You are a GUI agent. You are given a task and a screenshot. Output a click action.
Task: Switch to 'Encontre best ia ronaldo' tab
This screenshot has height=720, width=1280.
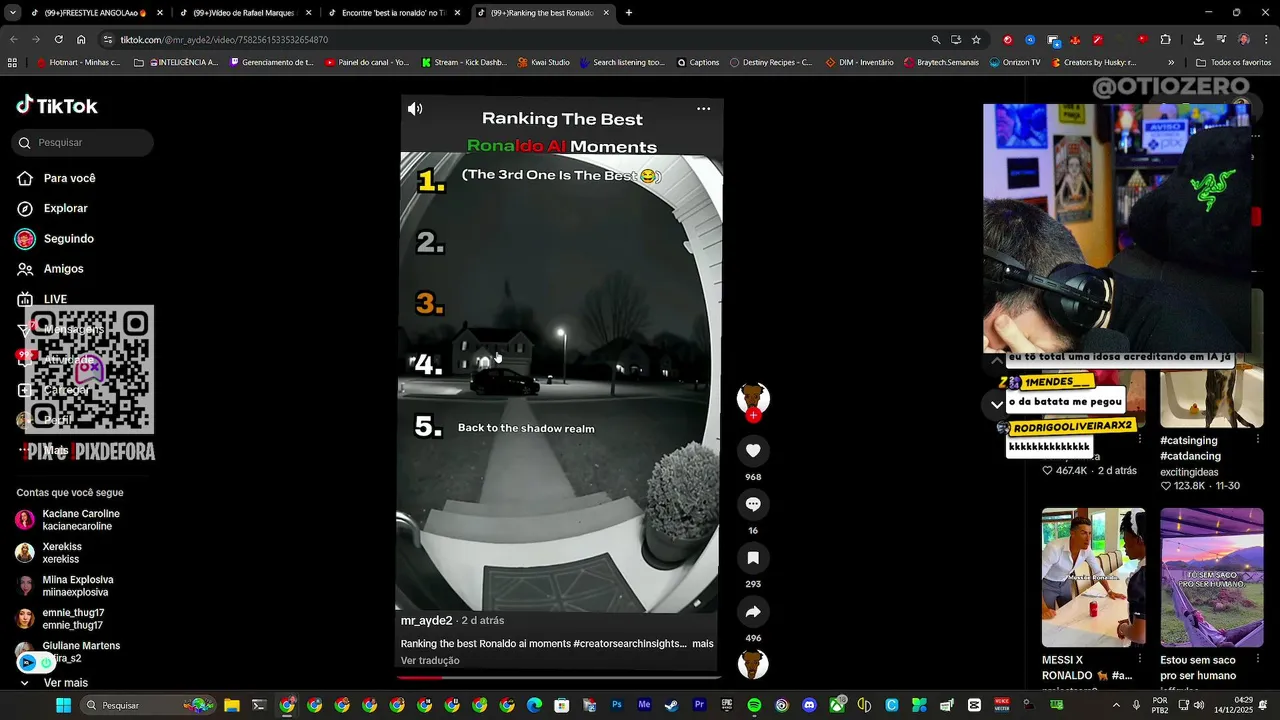pos(393,13)
